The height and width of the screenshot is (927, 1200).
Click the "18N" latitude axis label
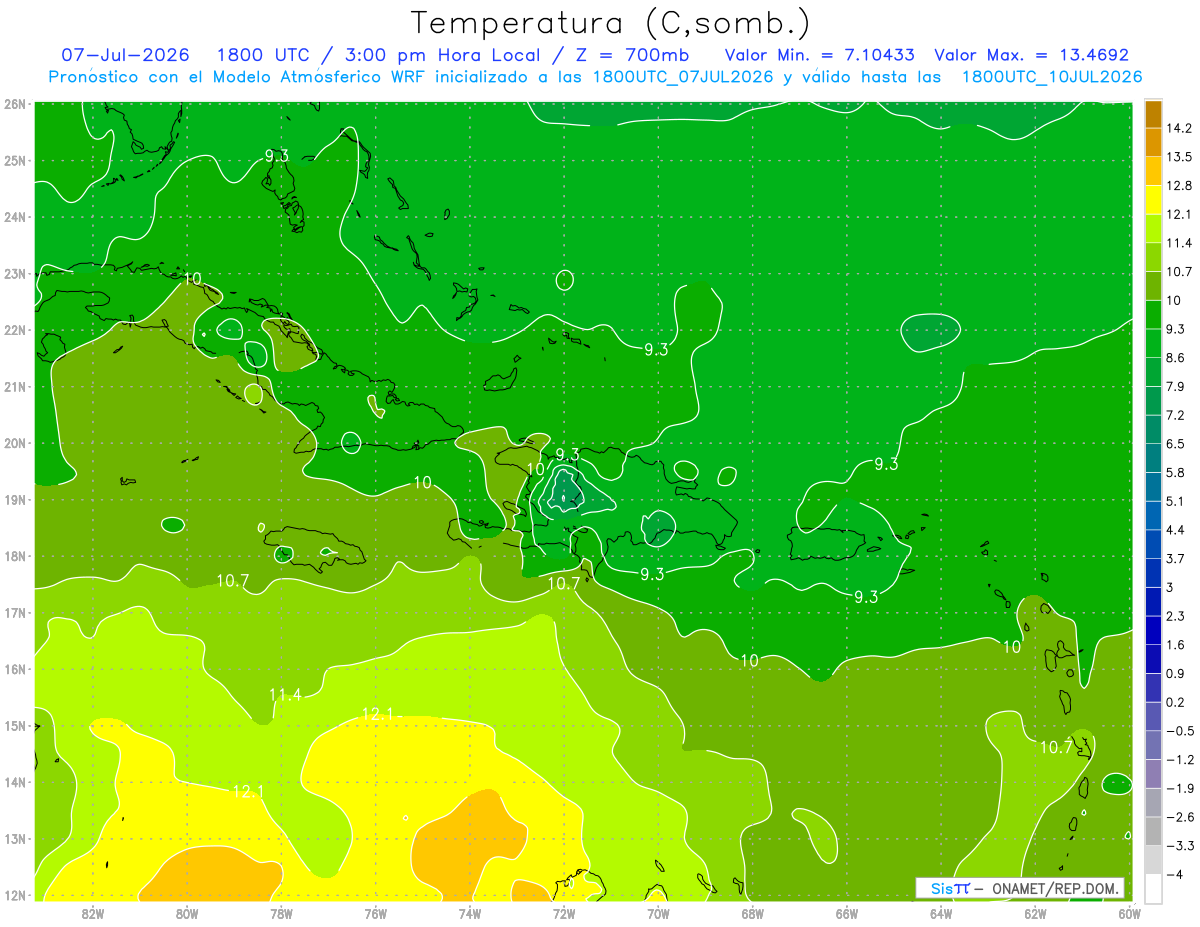[14, 556]
